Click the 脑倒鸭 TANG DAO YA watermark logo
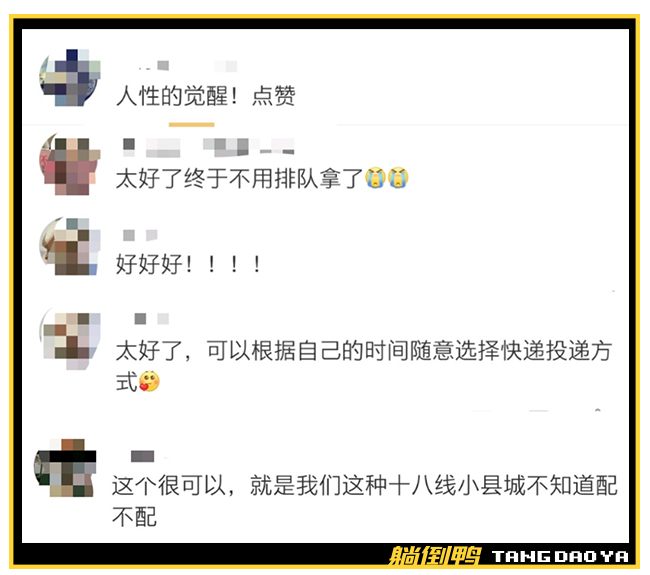The width and height of the screenshot is (650, 575). pos(509,556)
